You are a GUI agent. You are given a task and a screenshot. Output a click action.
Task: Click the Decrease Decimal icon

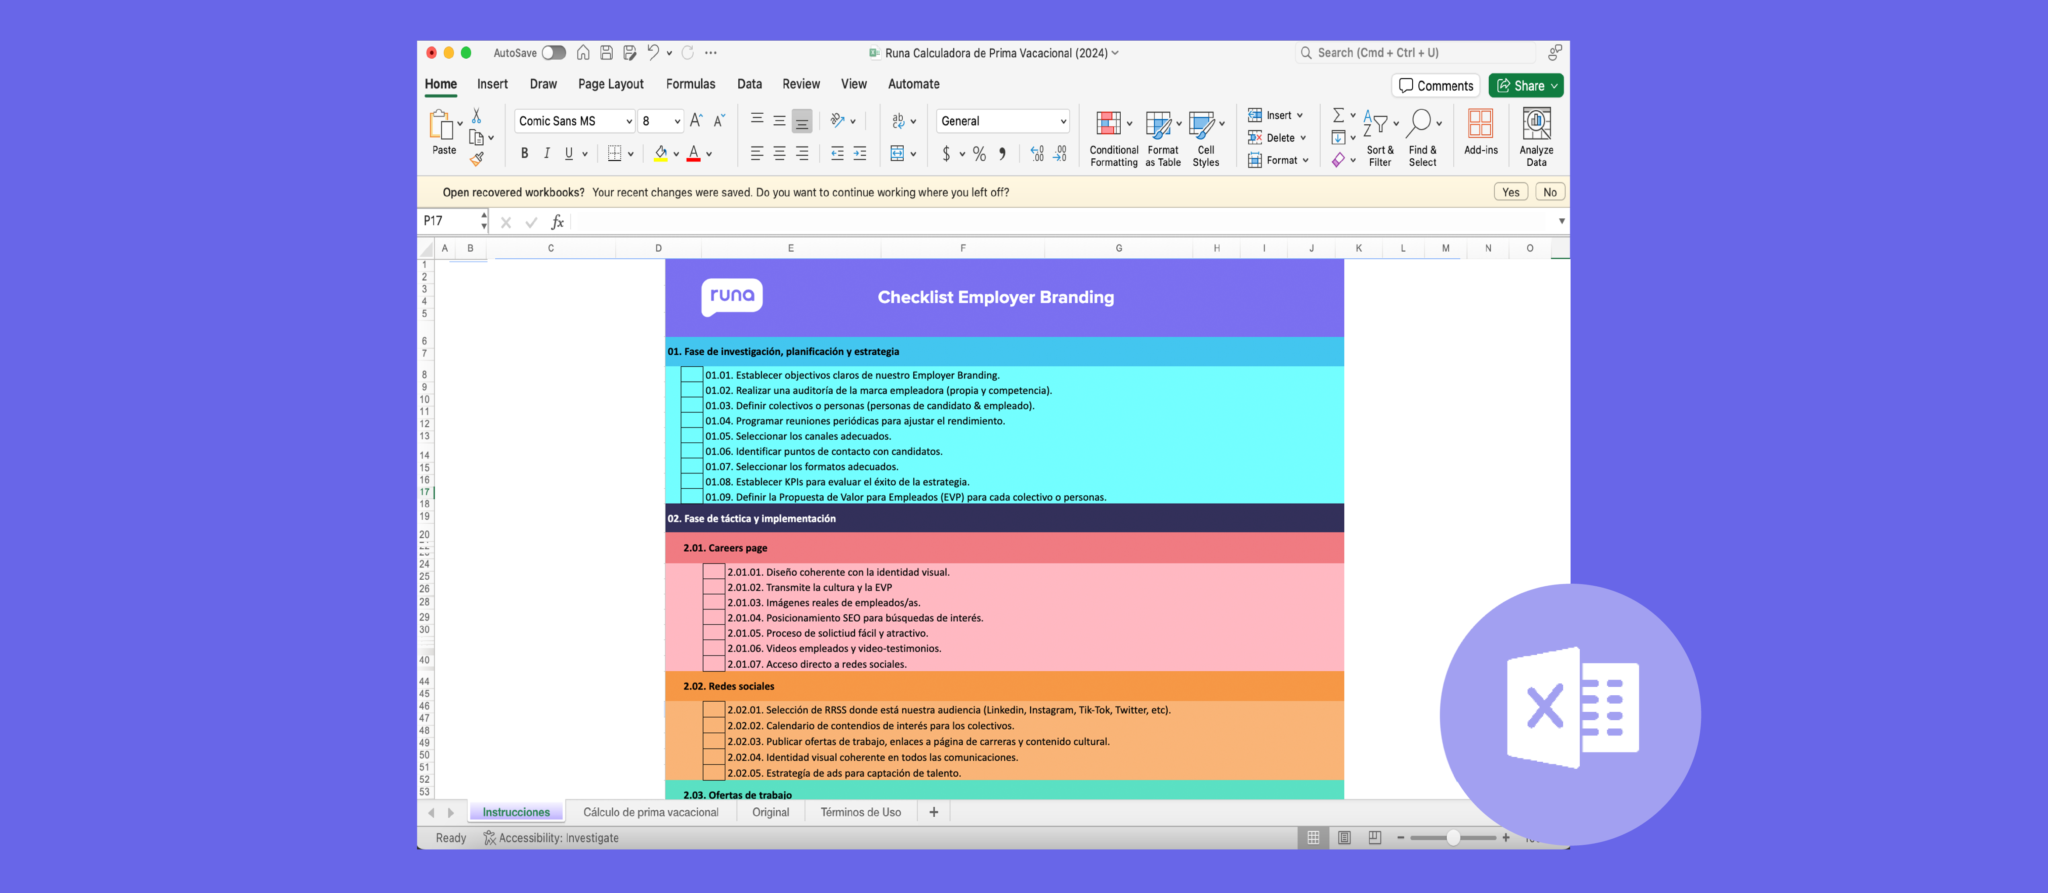pos(1060,153)
